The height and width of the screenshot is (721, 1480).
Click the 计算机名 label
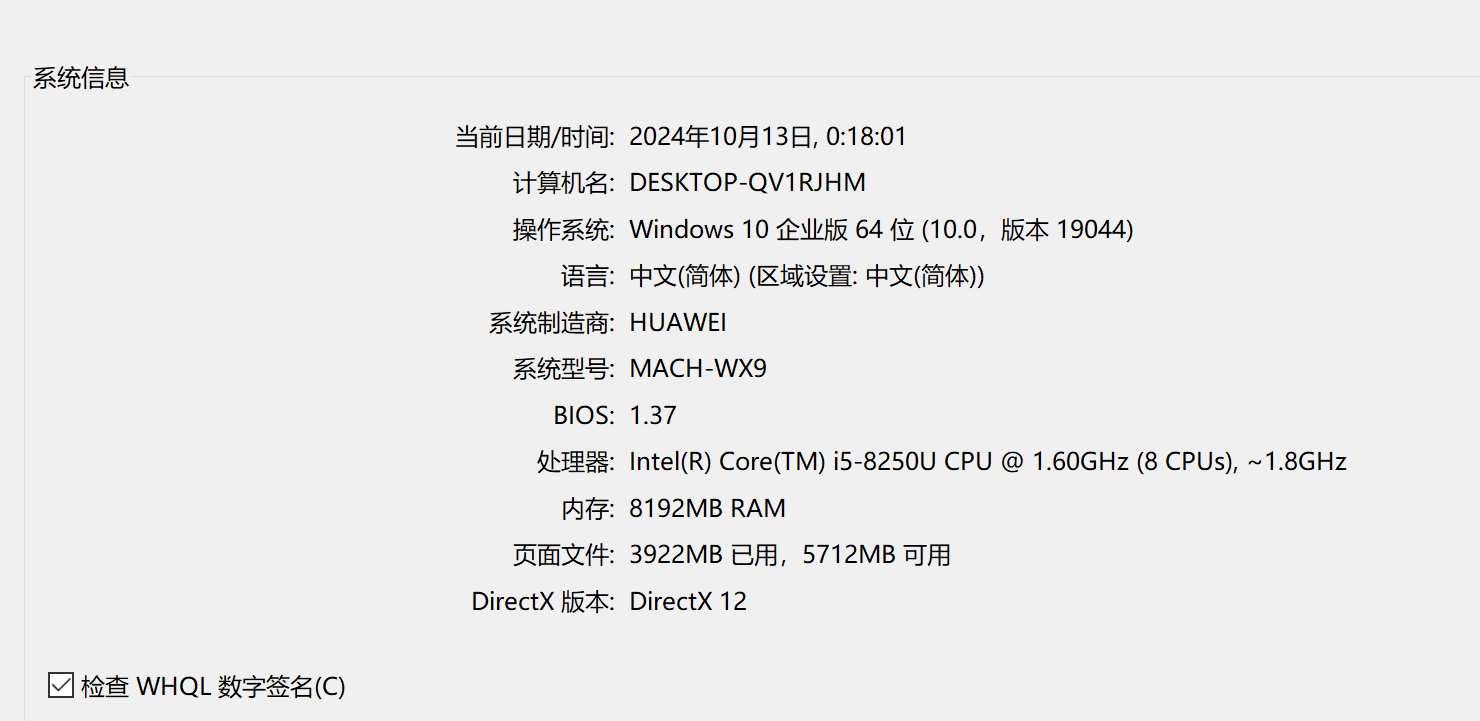[x=563, y=183]
